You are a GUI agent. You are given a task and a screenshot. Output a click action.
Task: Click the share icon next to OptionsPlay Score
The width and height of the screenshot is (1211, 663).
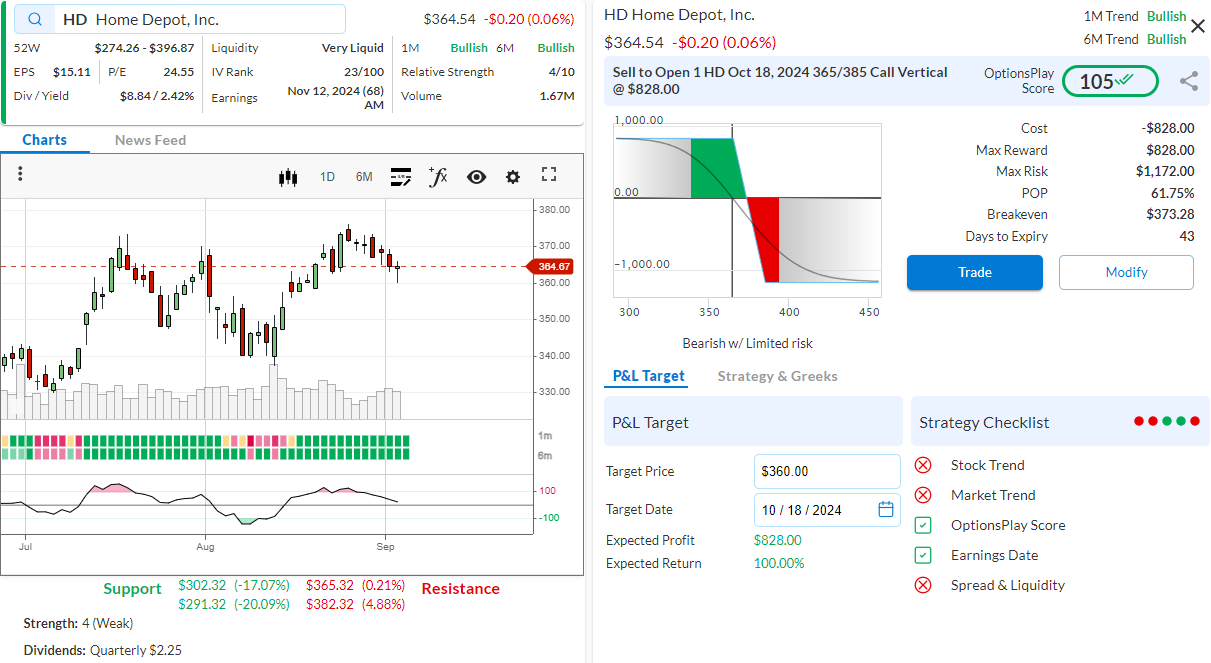pos(1189,81)
